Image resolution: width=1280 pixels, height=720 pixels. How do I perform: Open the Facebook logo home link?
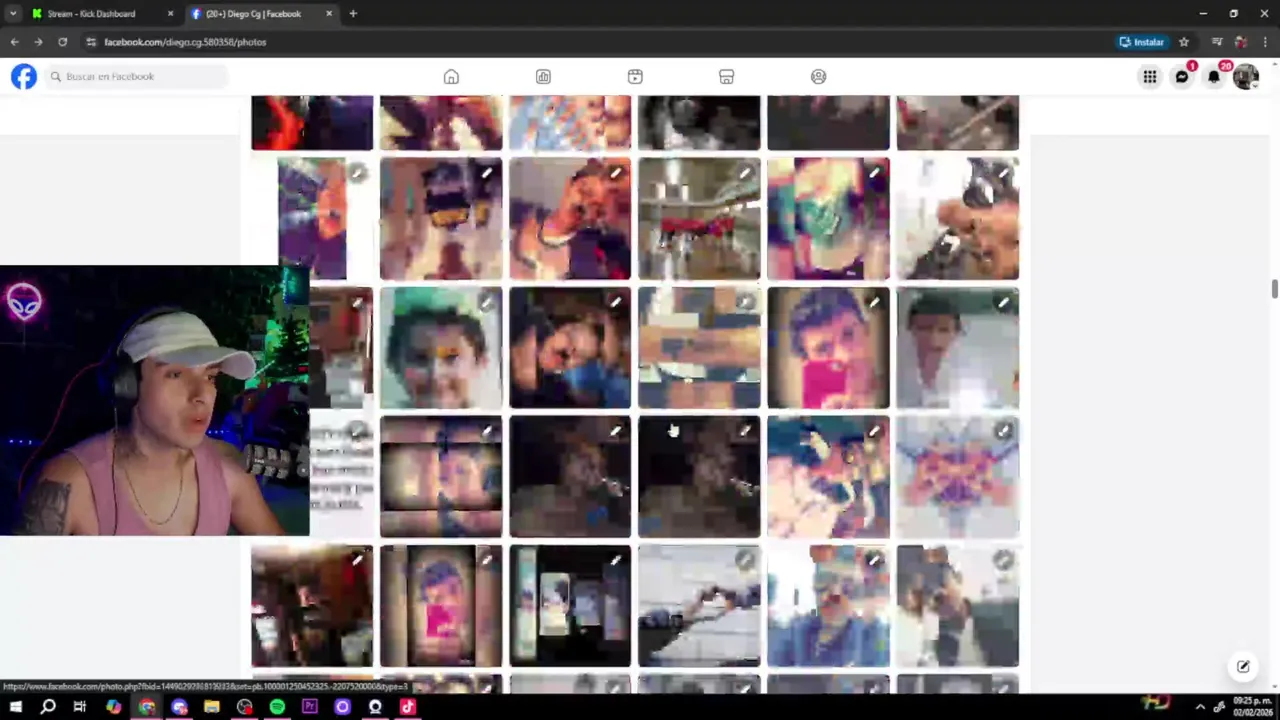pyautogui.click(x=24, y=76)
